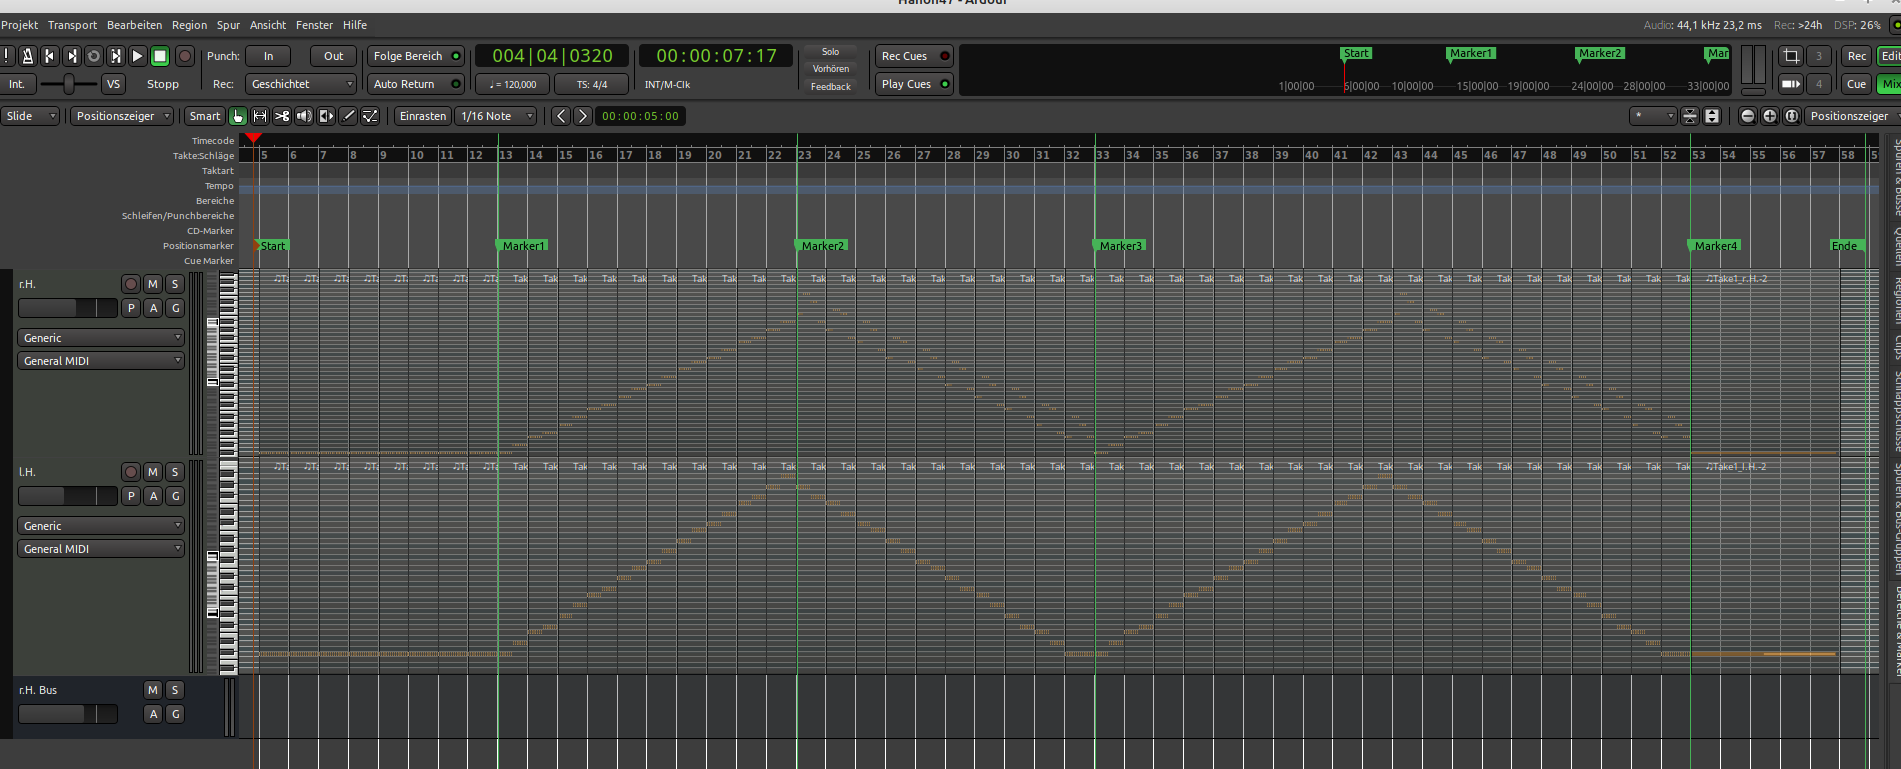Select the Grab (hand) tool
Viewport: 1901px width, 769px height.
click(x=238, y=116)
